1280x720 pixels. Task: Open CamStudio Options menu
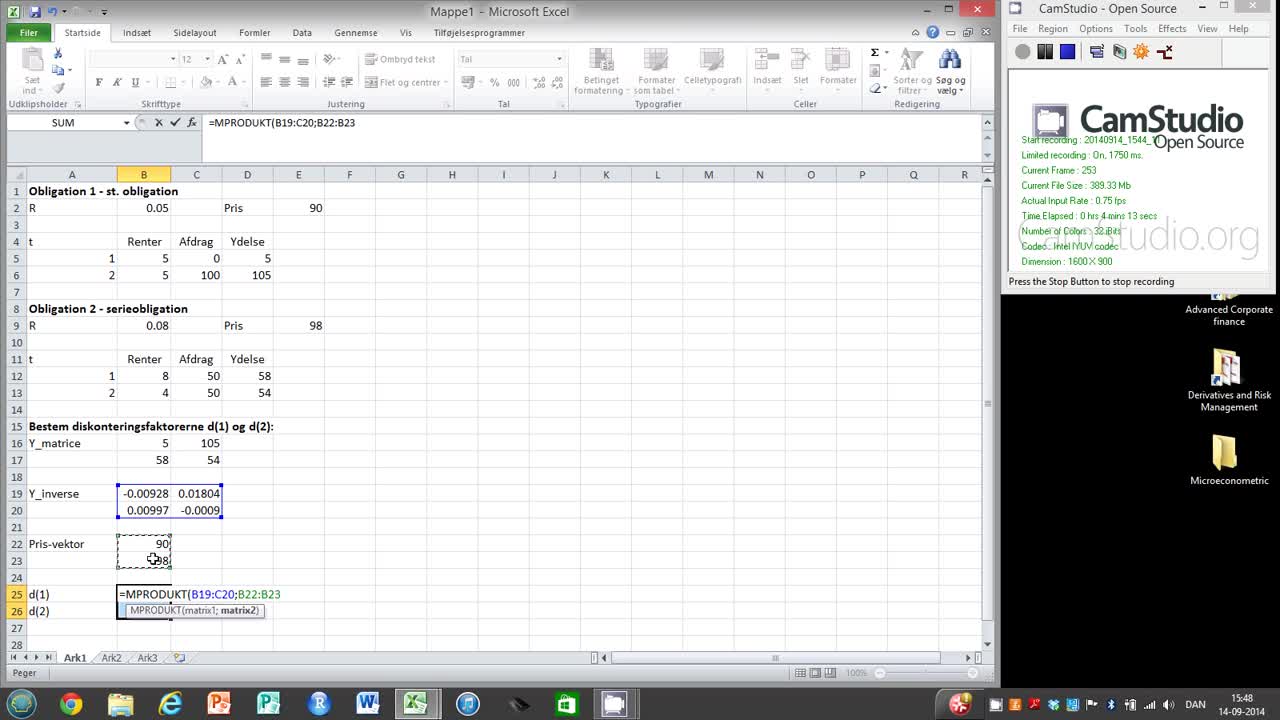coord(1095,29)
